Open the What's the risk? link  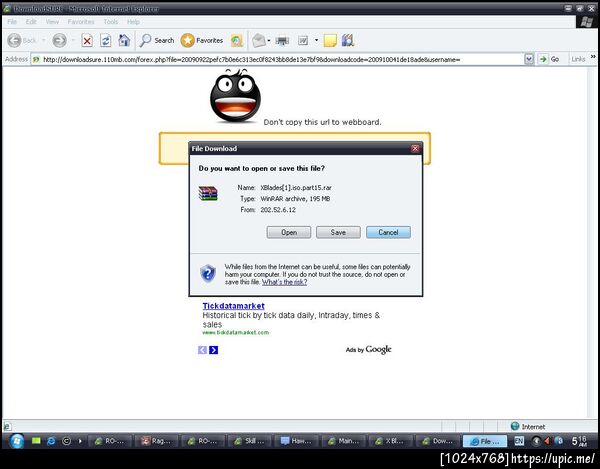point(284,282)
